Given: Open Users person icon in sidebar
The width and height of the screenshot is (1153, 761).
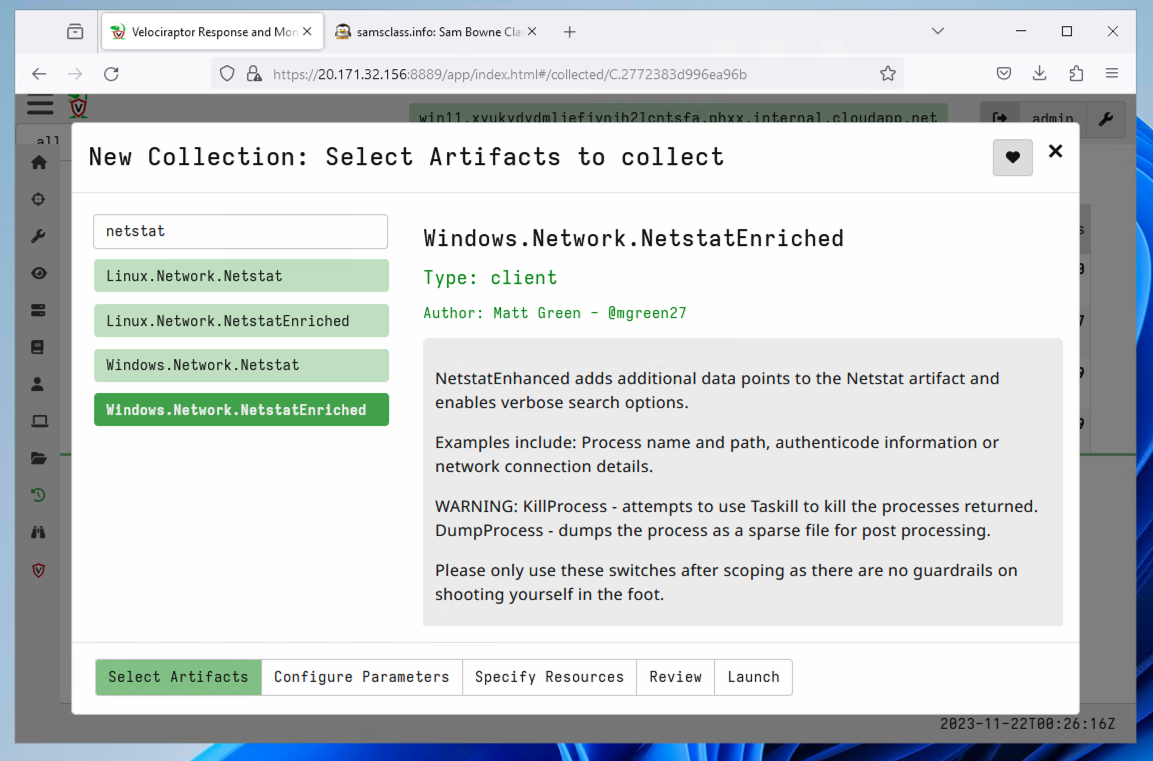Looking at the screenshot, I should tap(39, 384).
